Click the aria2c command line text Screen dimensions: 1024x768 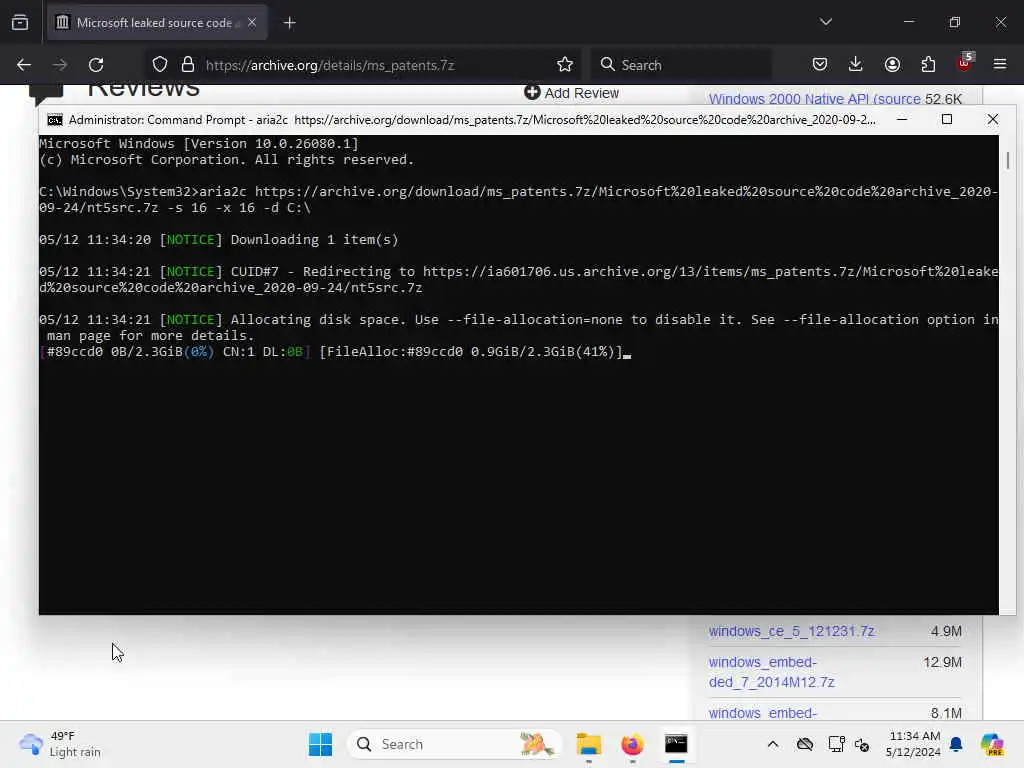tap(519, 200)
